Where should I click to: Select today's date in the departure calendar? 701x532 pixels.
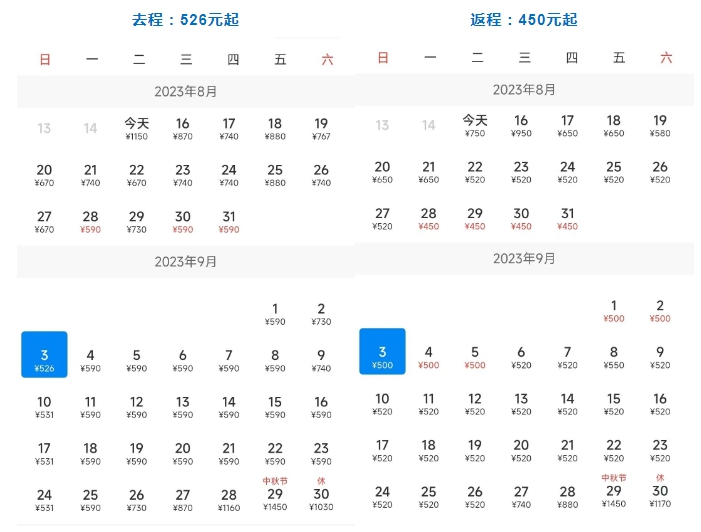point(137,129)
